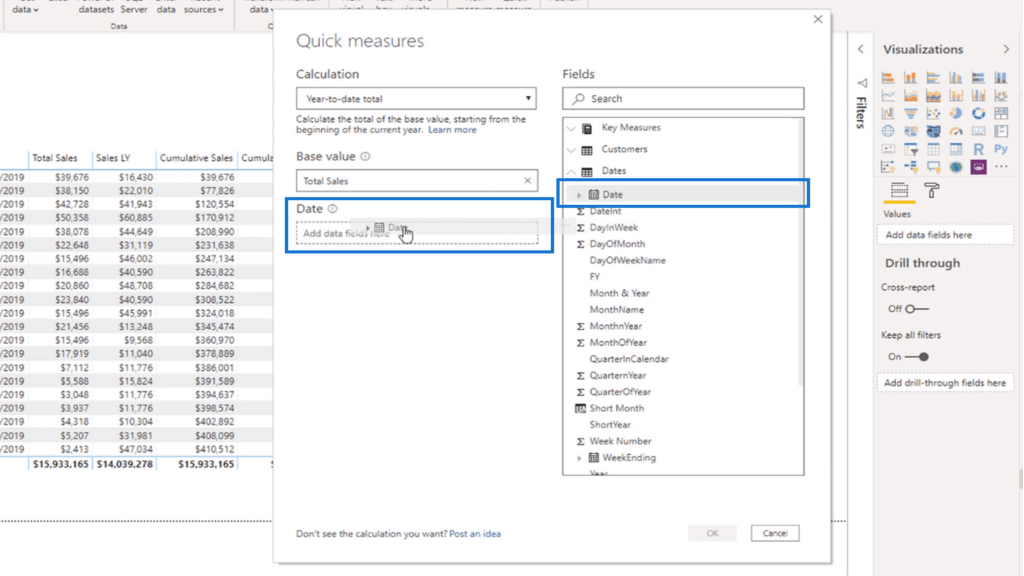Select the DayOfMonth field
Screen dimensions: 1024x576
coord(617,244)
